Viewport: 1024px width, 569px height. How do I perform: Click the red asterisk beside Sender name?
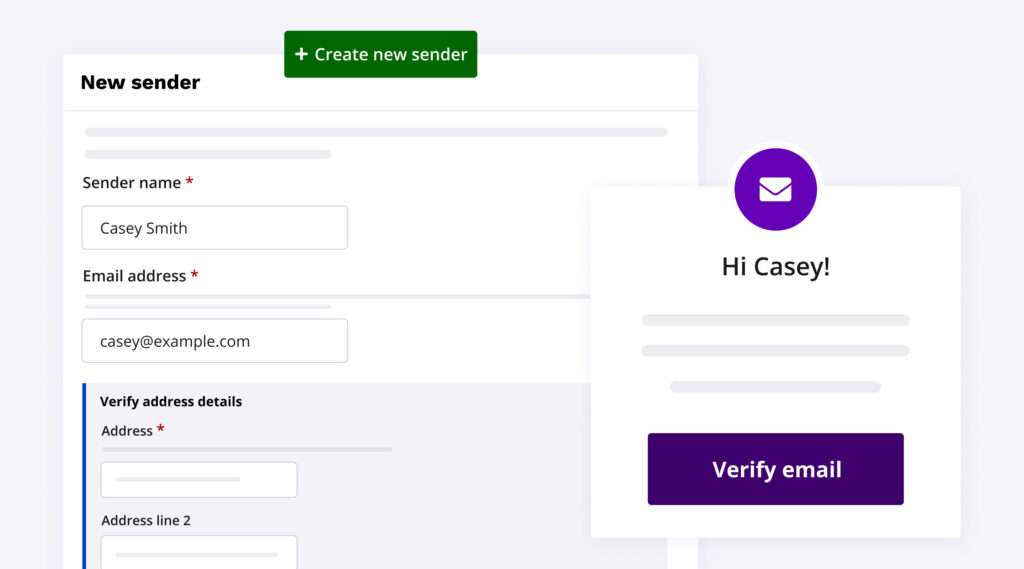coord(190,182)
